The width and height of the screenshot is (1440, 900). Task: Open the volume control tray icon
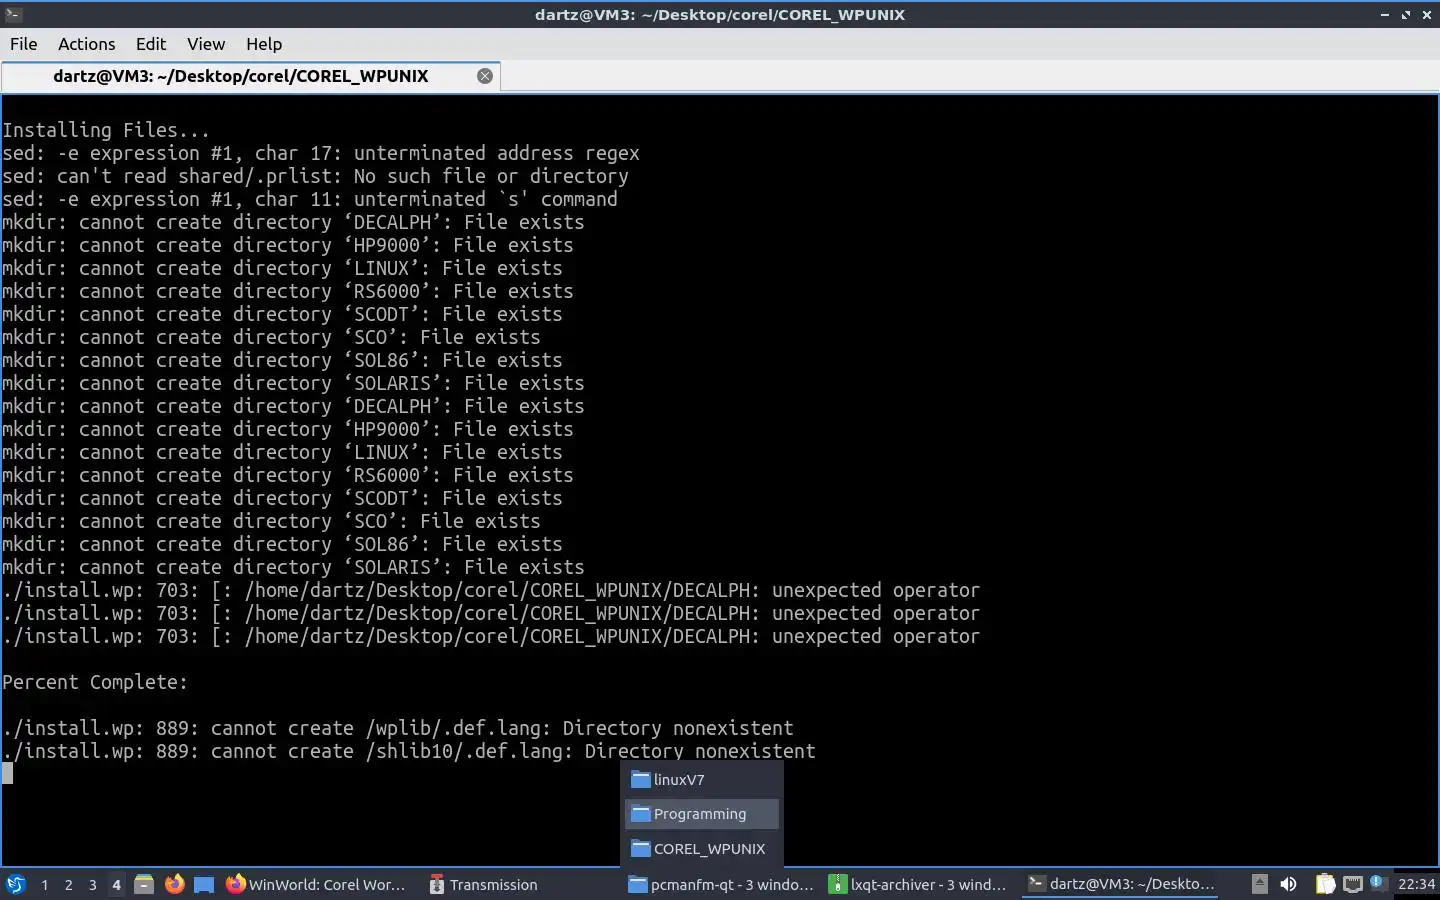[1288, 884]
